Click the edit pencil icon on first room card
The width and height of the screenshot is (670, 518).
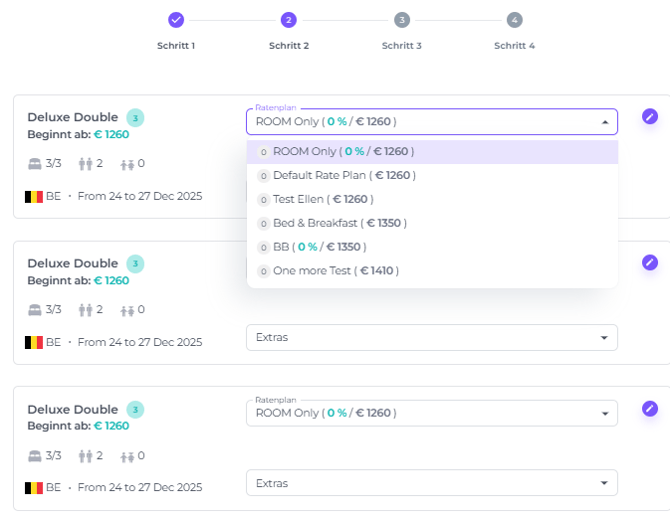[x=650, y=116]
